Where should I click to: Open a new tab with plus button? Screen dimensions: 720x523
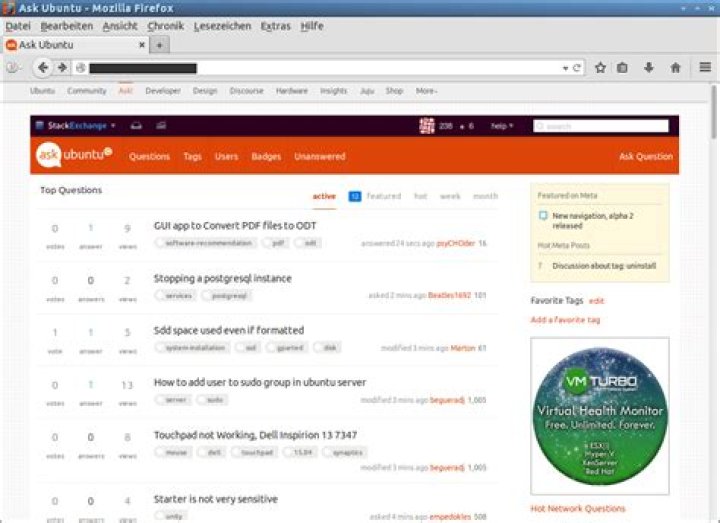tap(159, 45)
